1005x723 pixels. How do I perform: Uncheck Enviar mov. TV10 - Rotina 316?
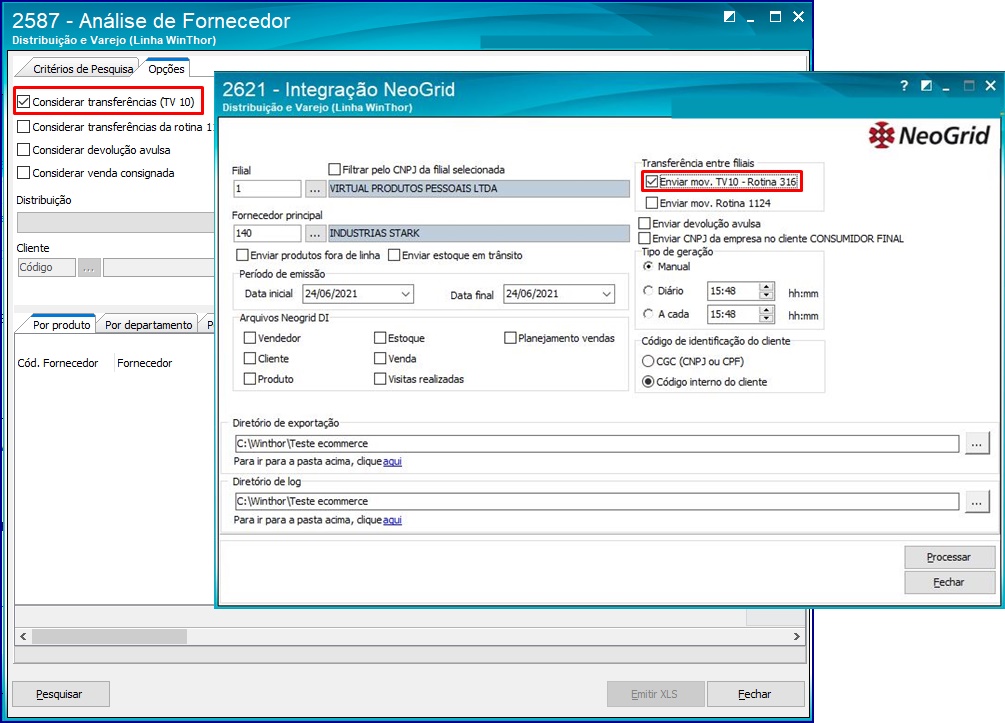coord(652,181)
